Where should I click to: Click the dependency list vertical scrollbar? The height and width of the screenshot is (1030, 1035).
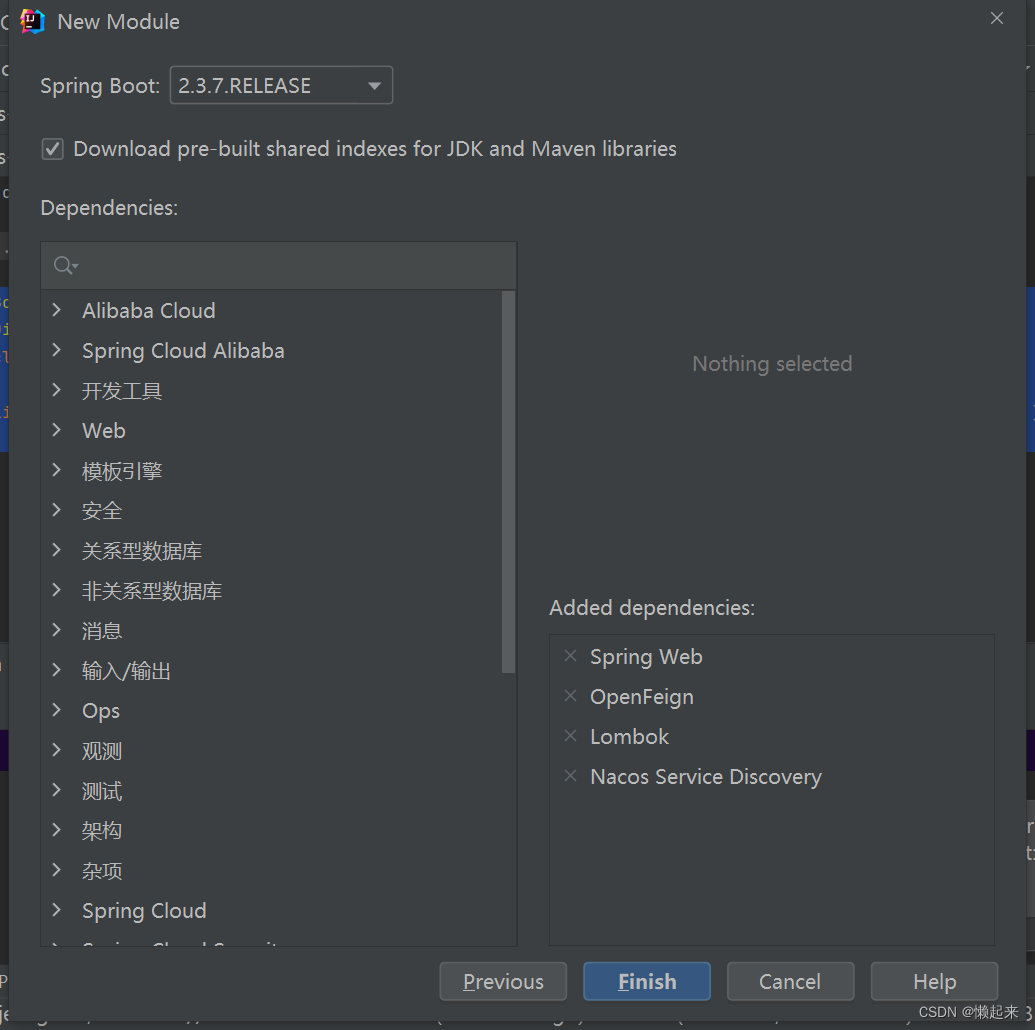coord(508,482)
